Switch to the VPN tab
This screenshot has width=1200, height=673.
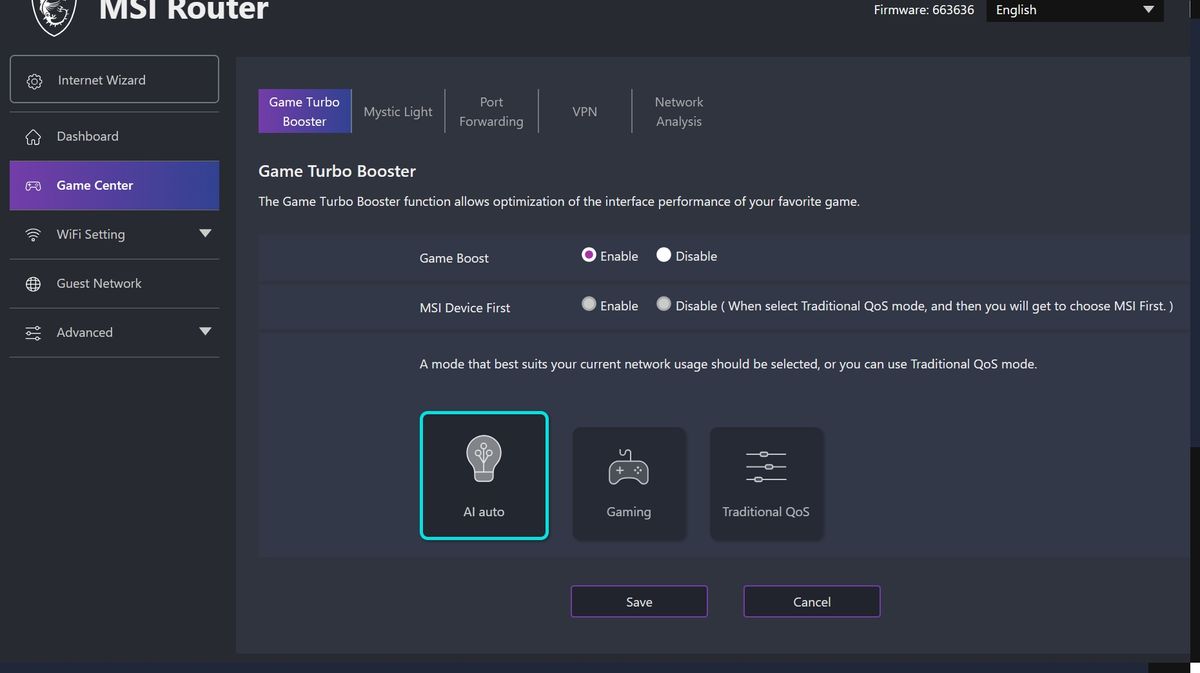585,112
